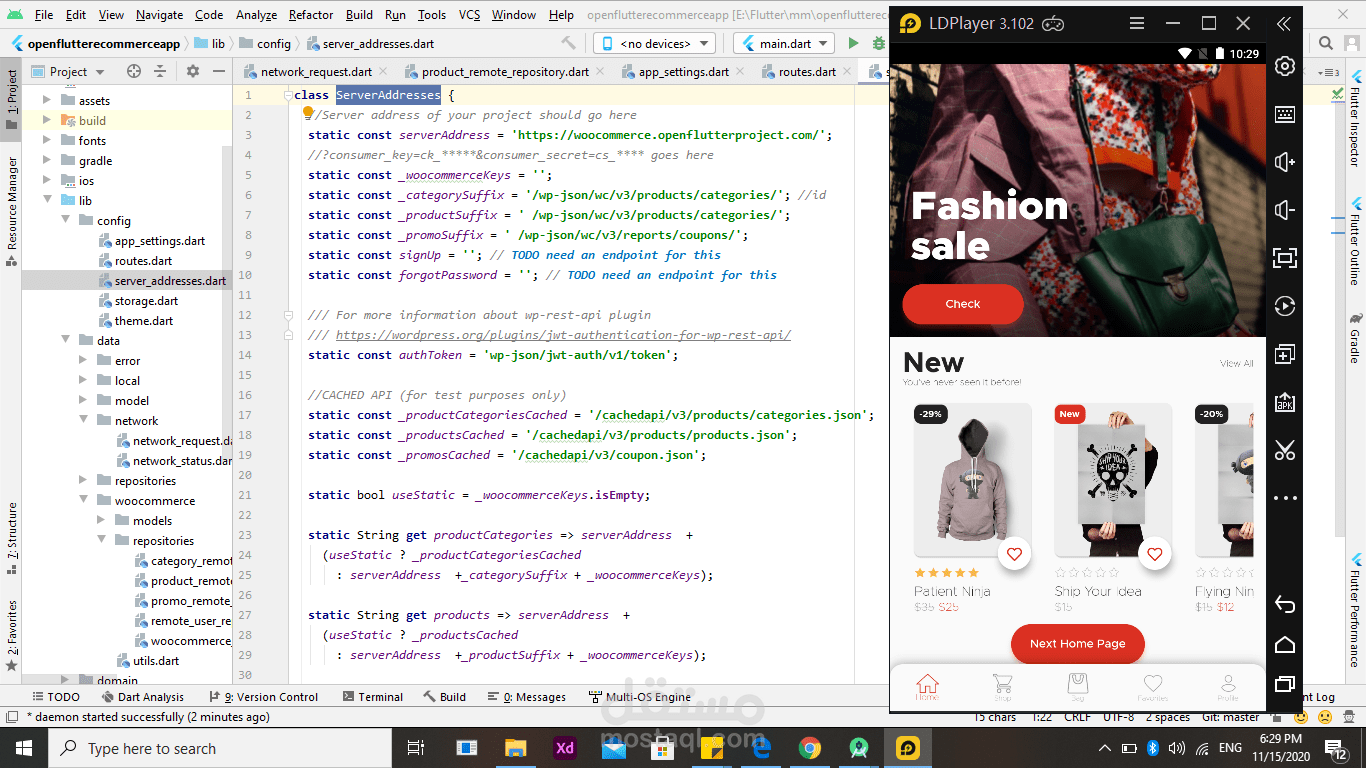Image resolution: width=1366 pixels, height=768 pixels.
Task: Expand the error folder under data
Action: click(x=84, y=361)
